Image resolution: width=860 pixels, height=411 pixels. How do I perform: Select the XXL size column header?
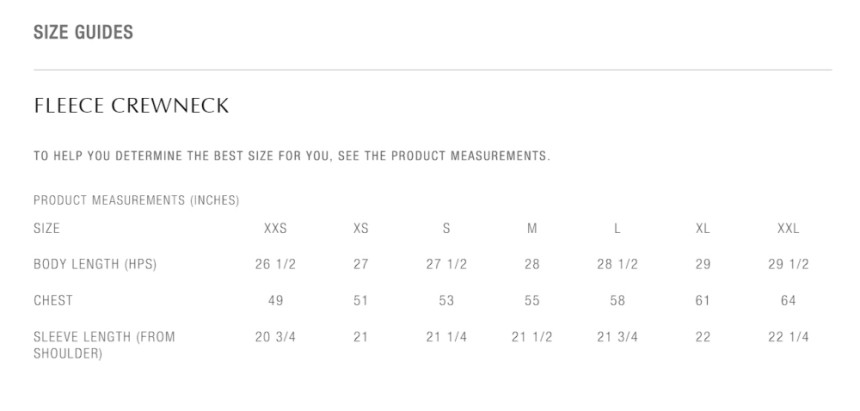pyautogui.click(x=788, y=228)
